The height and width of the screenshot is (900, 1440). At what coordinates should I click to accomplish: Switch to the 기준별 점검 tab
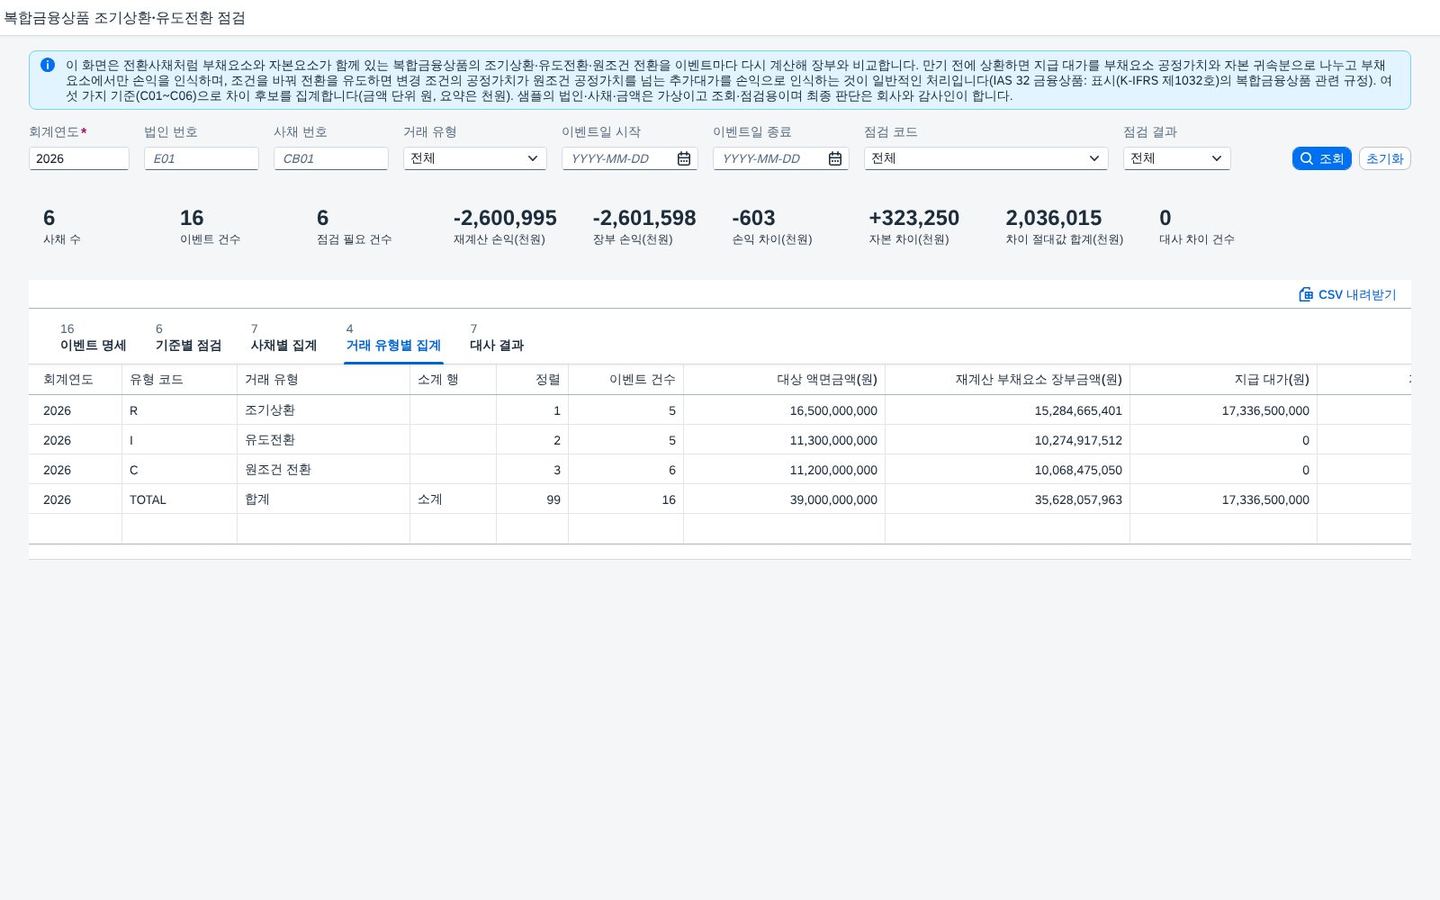pos(188,338)
